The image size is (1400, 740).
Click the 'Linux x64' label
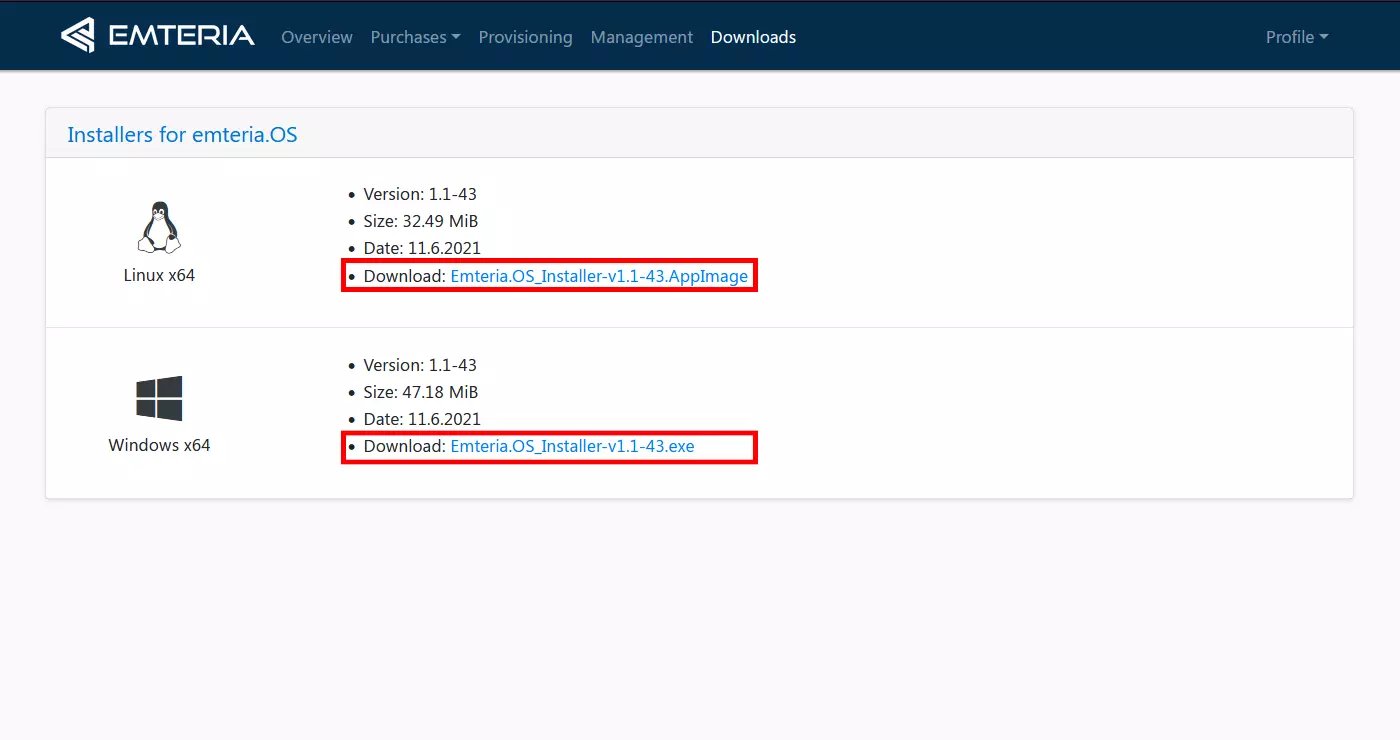pyautogui.click(x=159, y=274)
